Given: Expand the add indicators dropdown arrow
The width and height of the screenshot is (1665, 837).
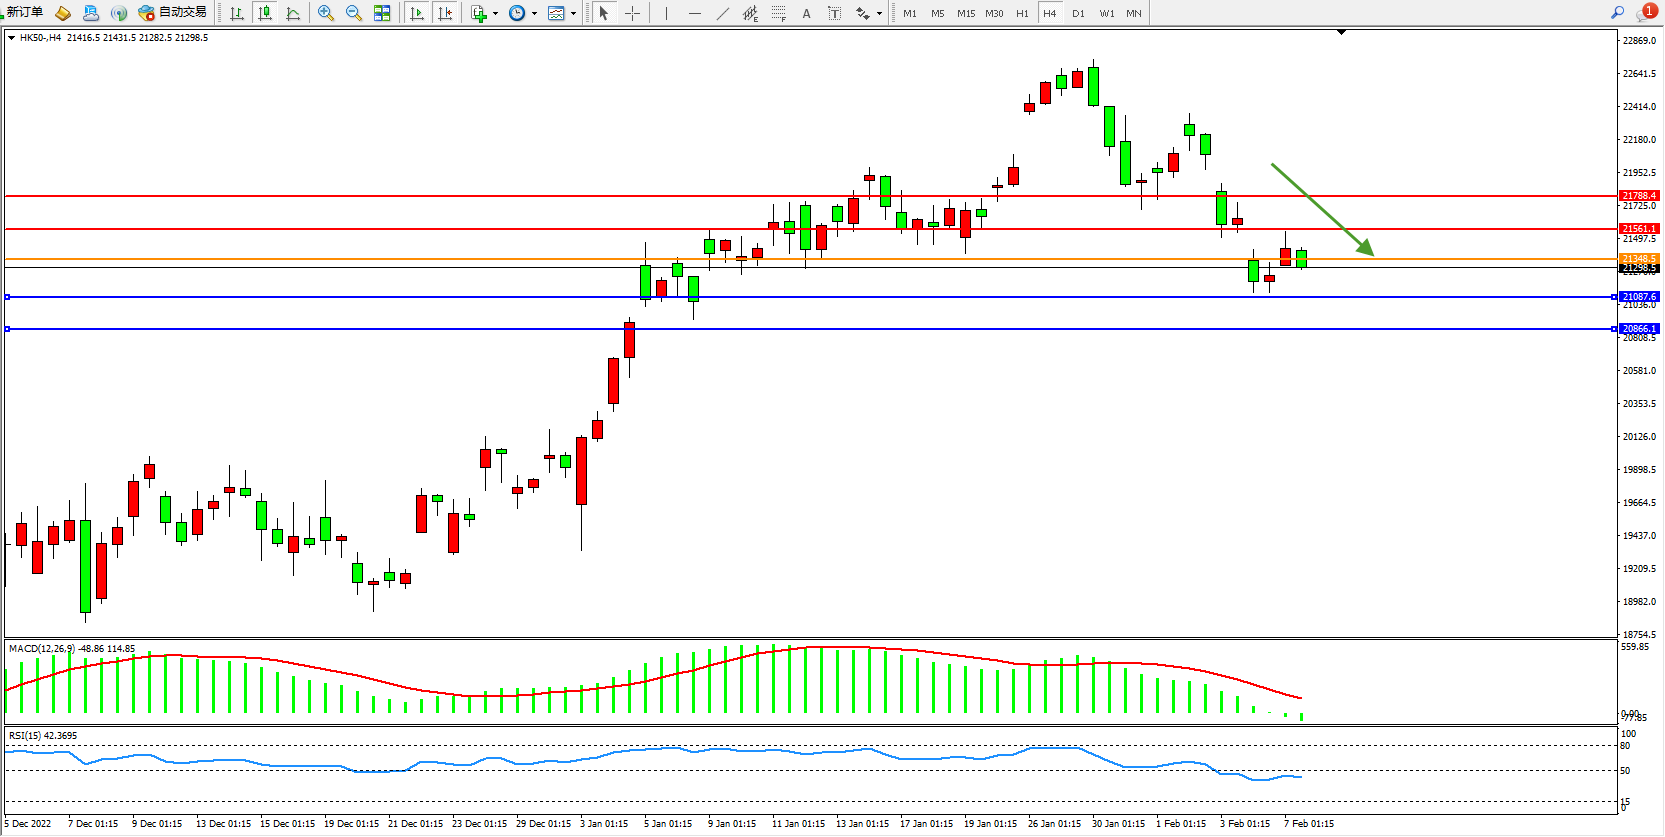Looking at the screenshot, I should (x=495, y=13).
